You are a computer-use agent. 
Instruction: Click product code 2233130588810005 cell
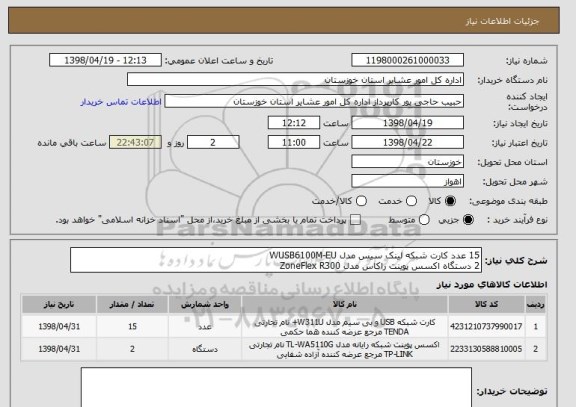pyautogui.click(x=486, y=349)
